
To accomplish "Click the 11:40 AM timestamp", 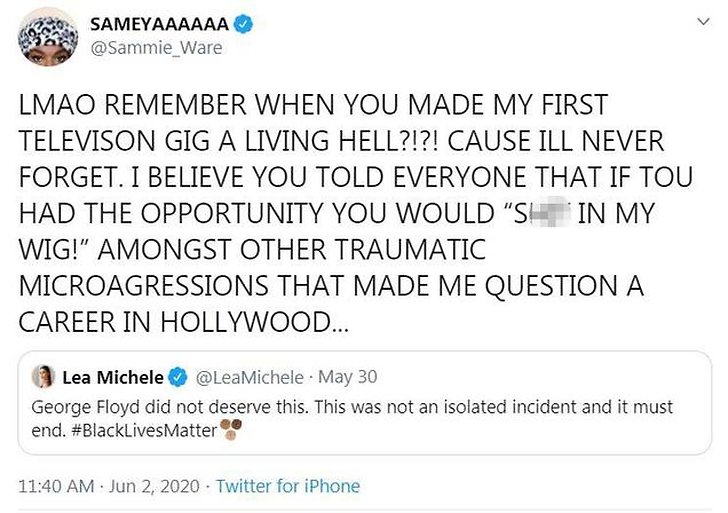I will coord(55,487).
